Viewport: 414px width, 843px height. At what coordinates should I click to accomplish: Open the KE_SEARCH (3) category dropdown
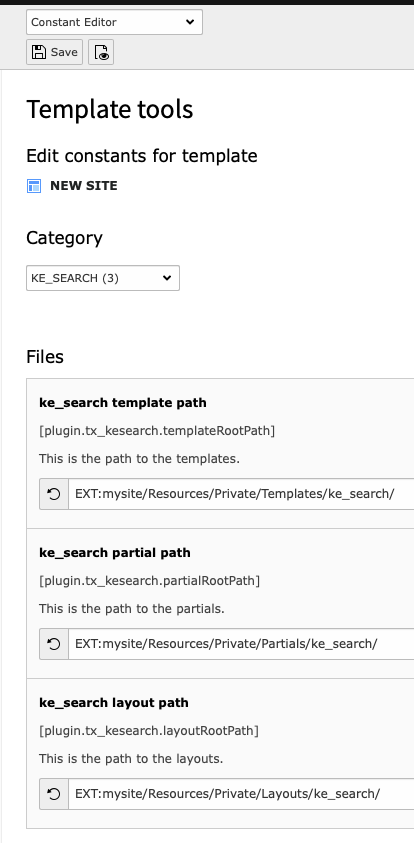tap(103, 278)
